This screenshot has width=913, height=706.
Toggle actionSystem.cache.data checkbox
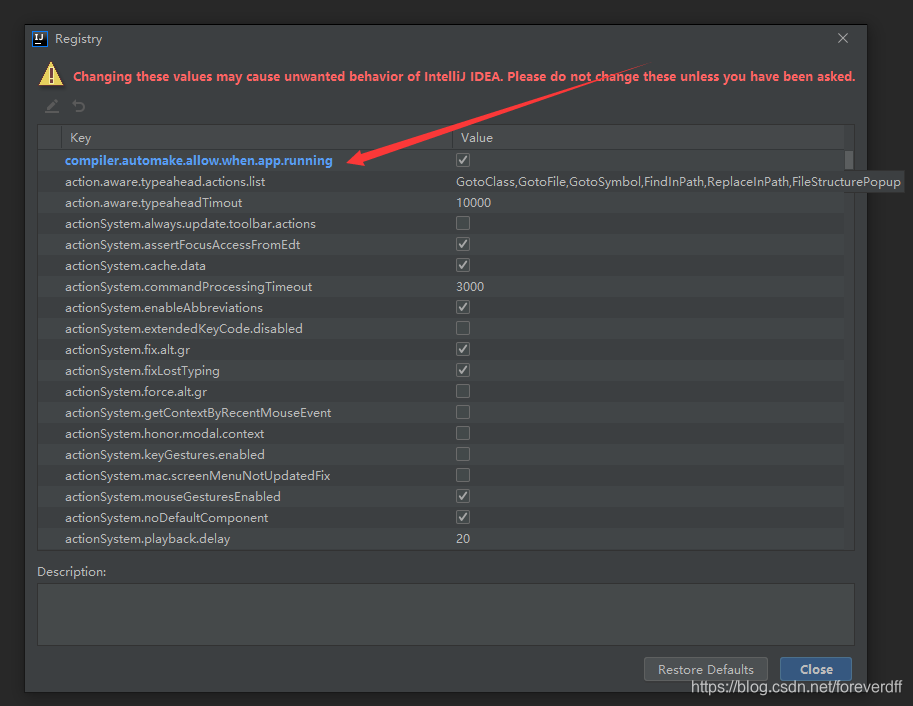[x=463, y=265]
